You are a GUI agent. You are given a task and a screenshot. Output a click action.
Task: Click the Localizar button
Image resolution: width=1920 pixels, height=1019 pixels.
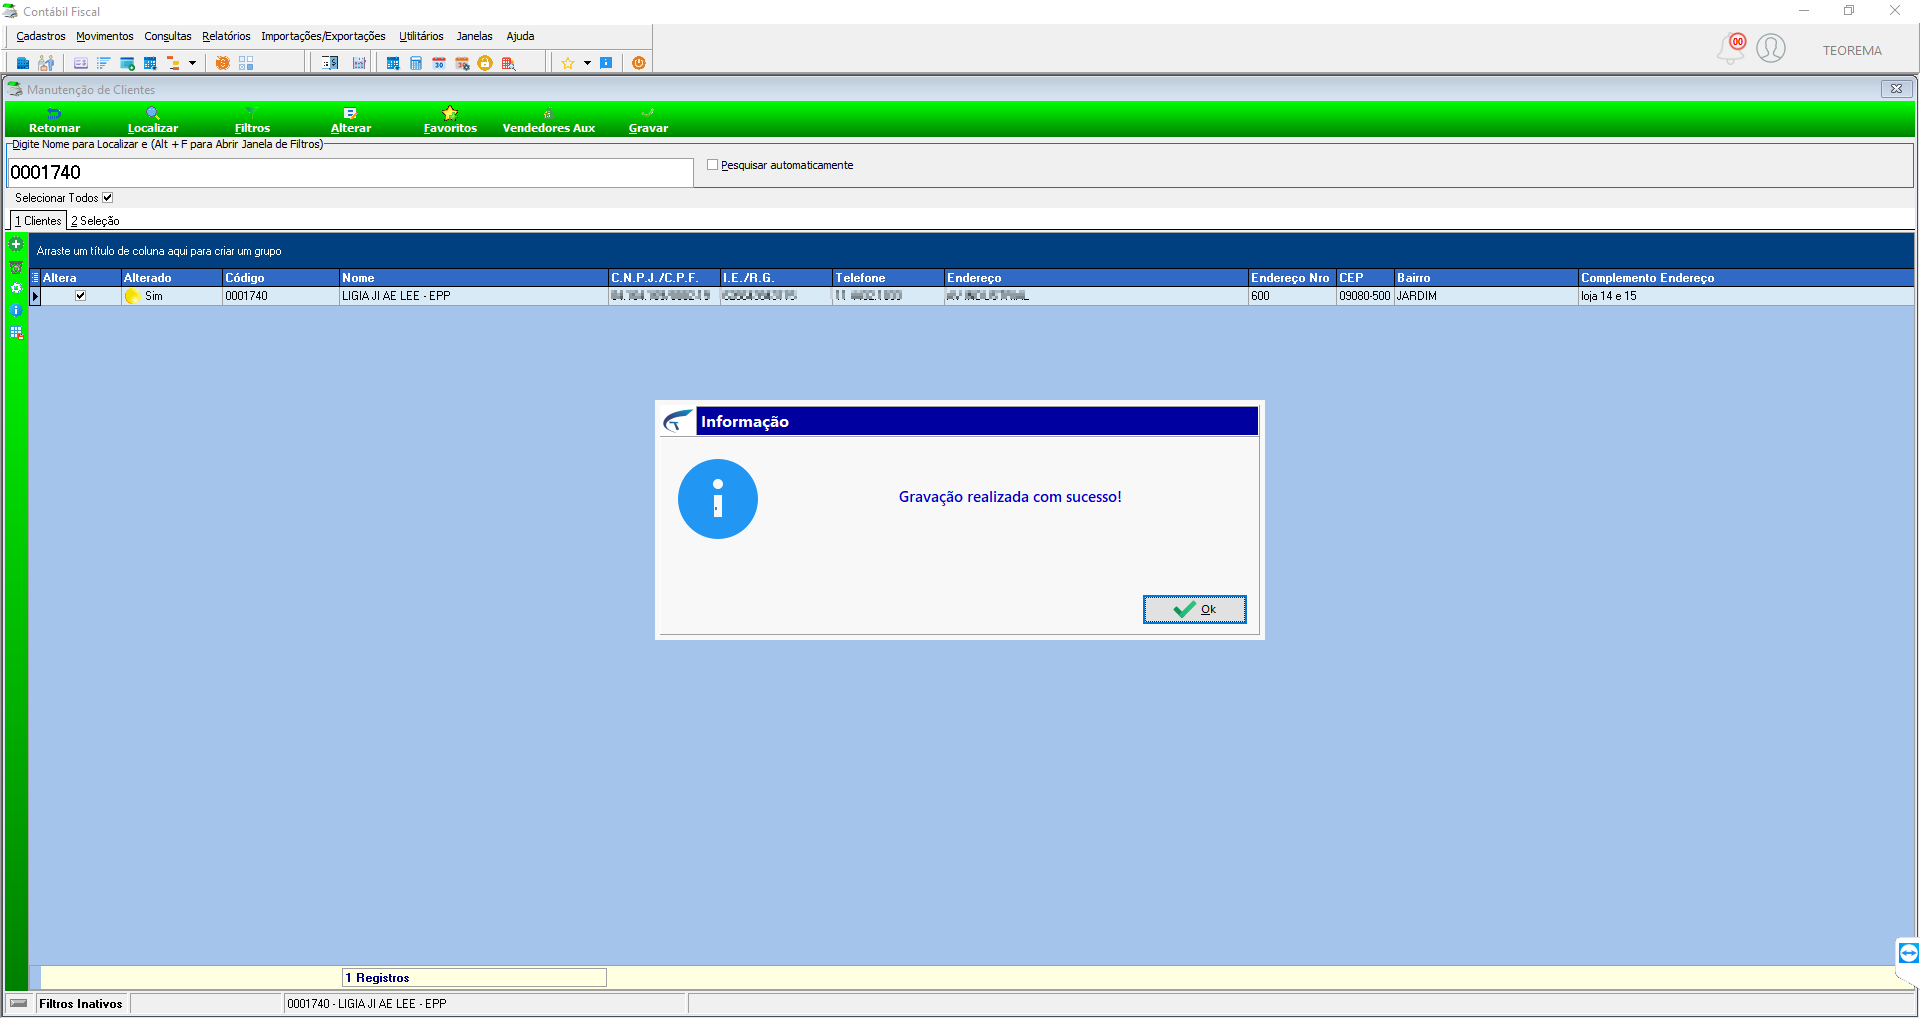153,120
